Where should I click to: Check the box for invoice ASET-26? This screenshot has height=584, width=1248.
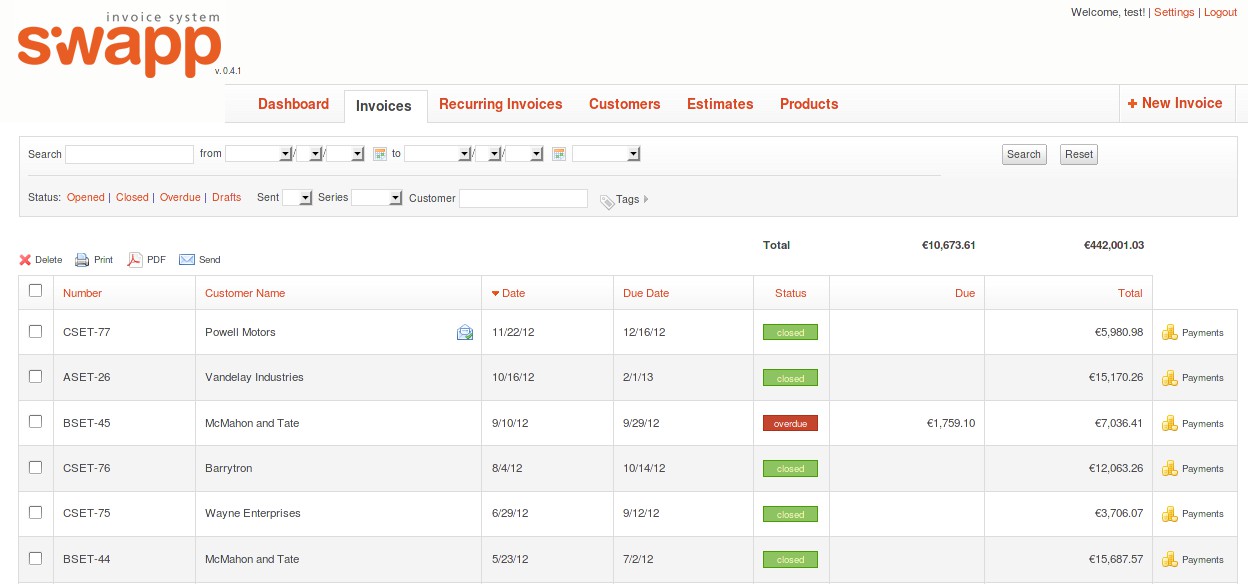tap(36, 377)
